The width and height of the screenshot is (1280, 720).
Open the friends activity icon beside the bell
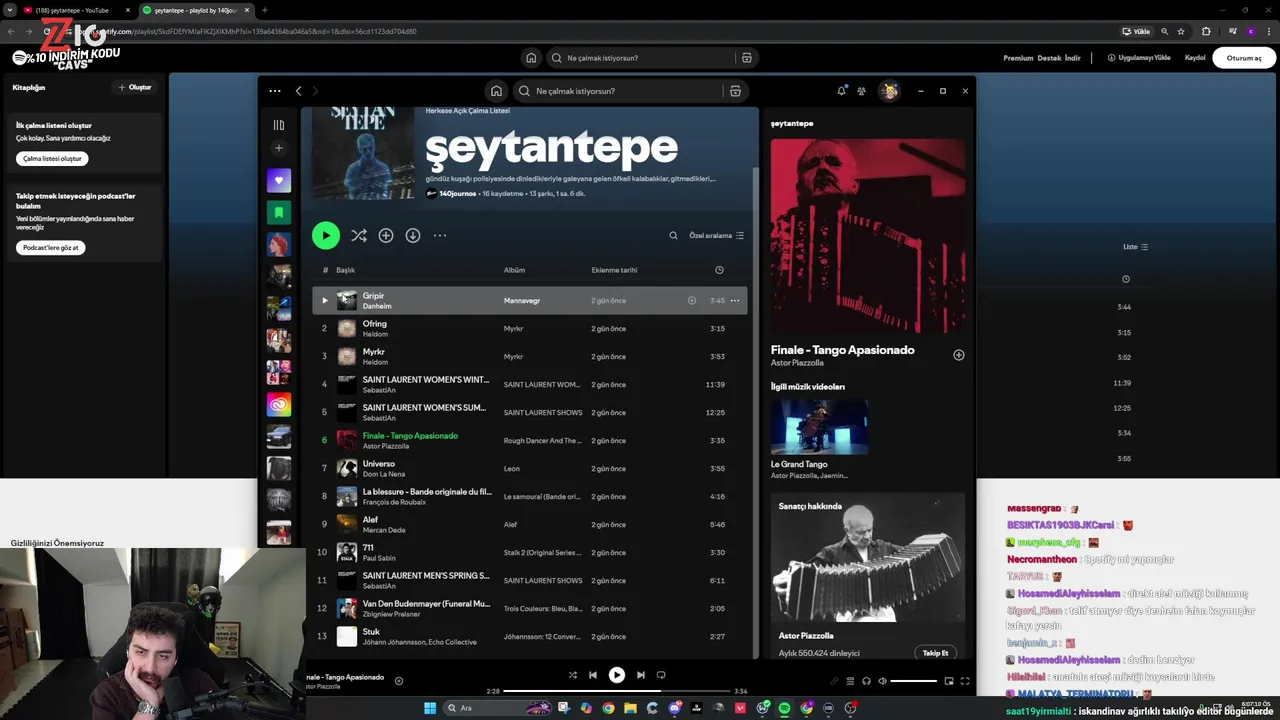tap(861, 91)
